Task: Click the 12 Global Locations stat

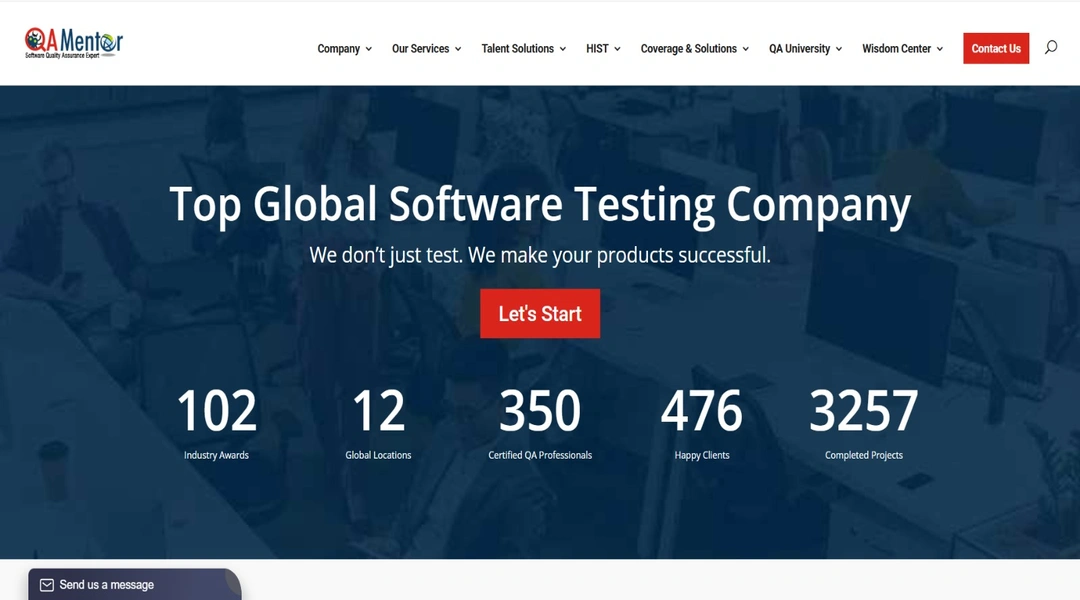Action: (x=378, y=420)
